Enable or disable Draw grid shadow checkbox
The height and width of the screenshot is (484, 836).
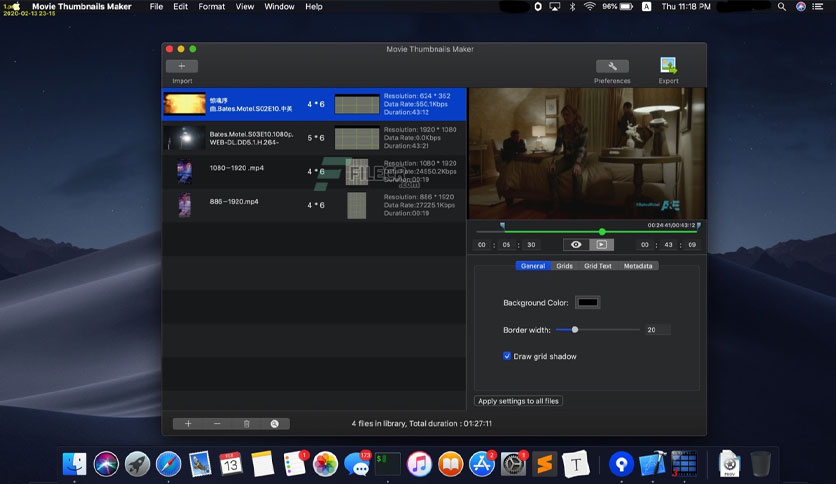(507, 356)
